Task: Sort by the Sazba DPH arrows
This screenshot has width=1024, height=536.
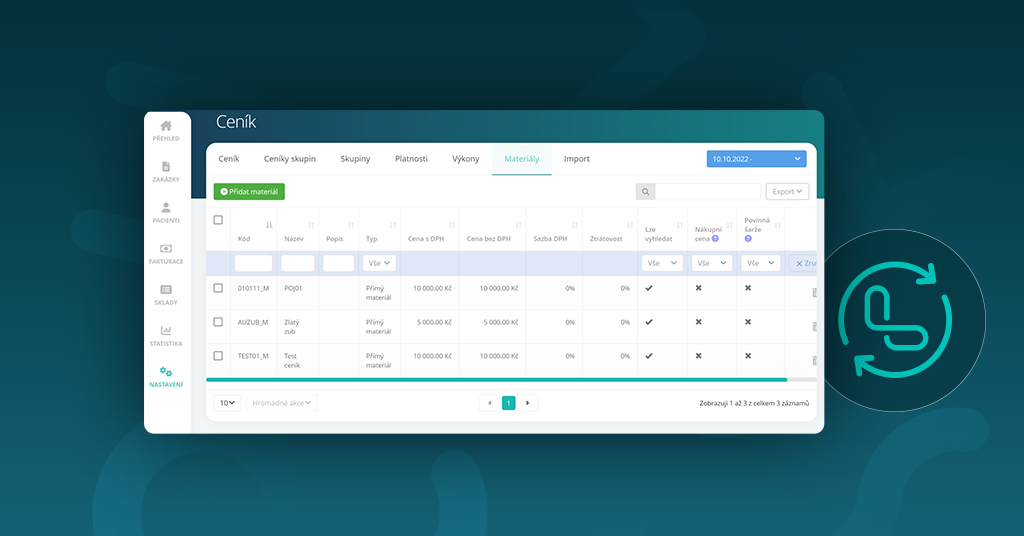Action: (575, 225)
